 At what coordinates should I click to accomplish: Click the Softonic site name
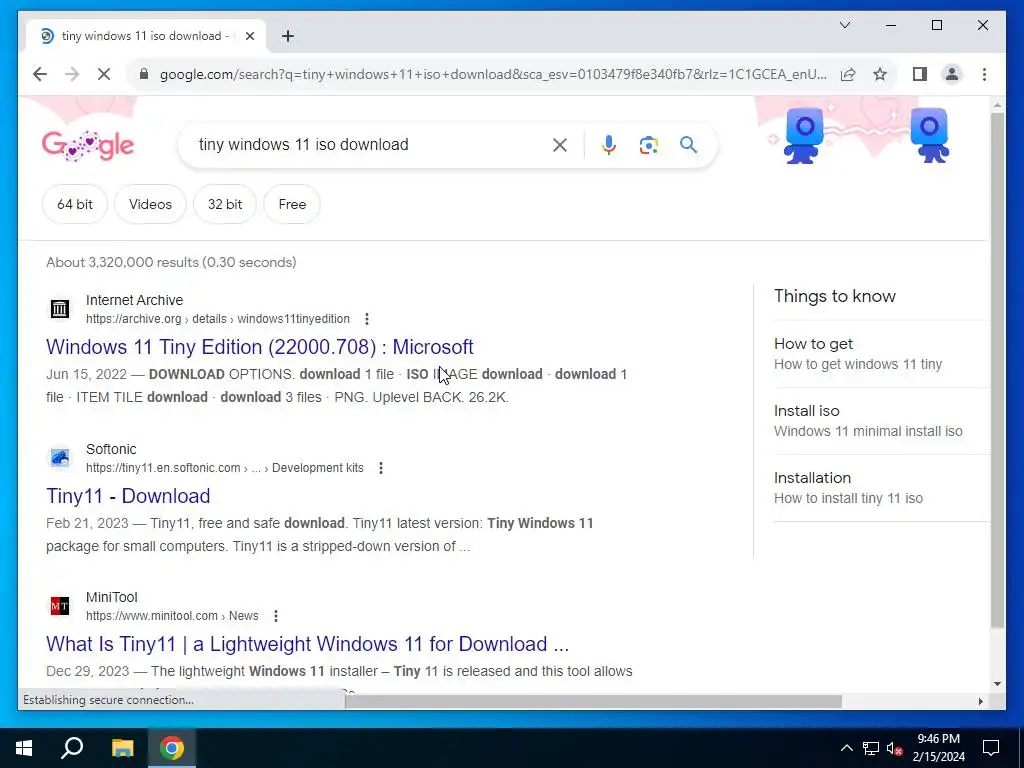111,449
